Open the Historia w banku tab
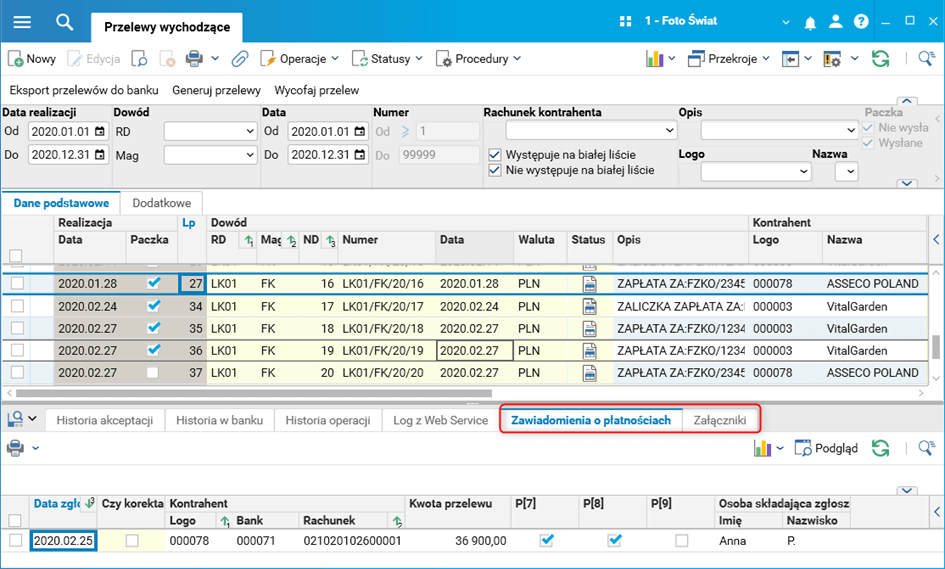This screenshot has width=945, height=569. click(219, 420)
